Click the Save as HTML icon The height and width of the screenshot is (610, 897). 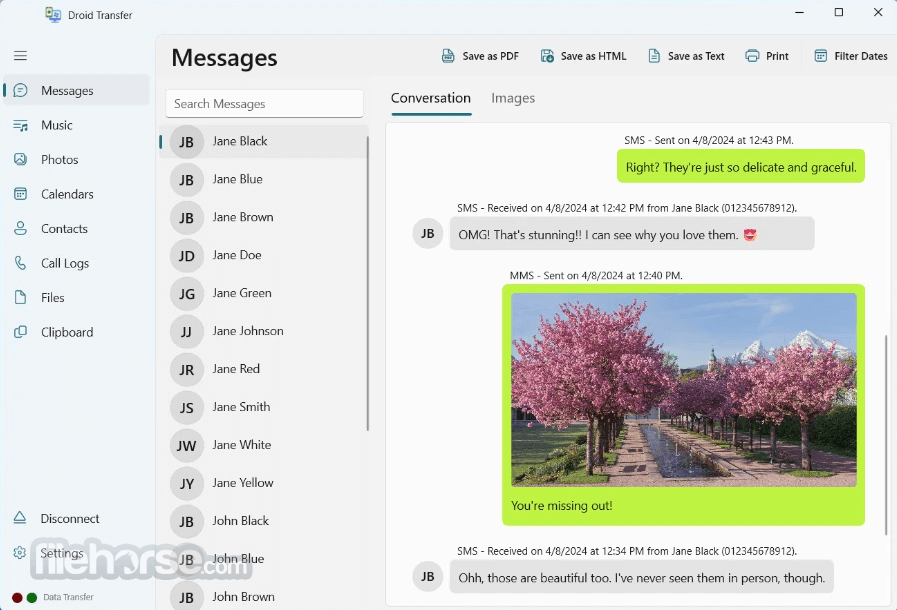[547, 56]
